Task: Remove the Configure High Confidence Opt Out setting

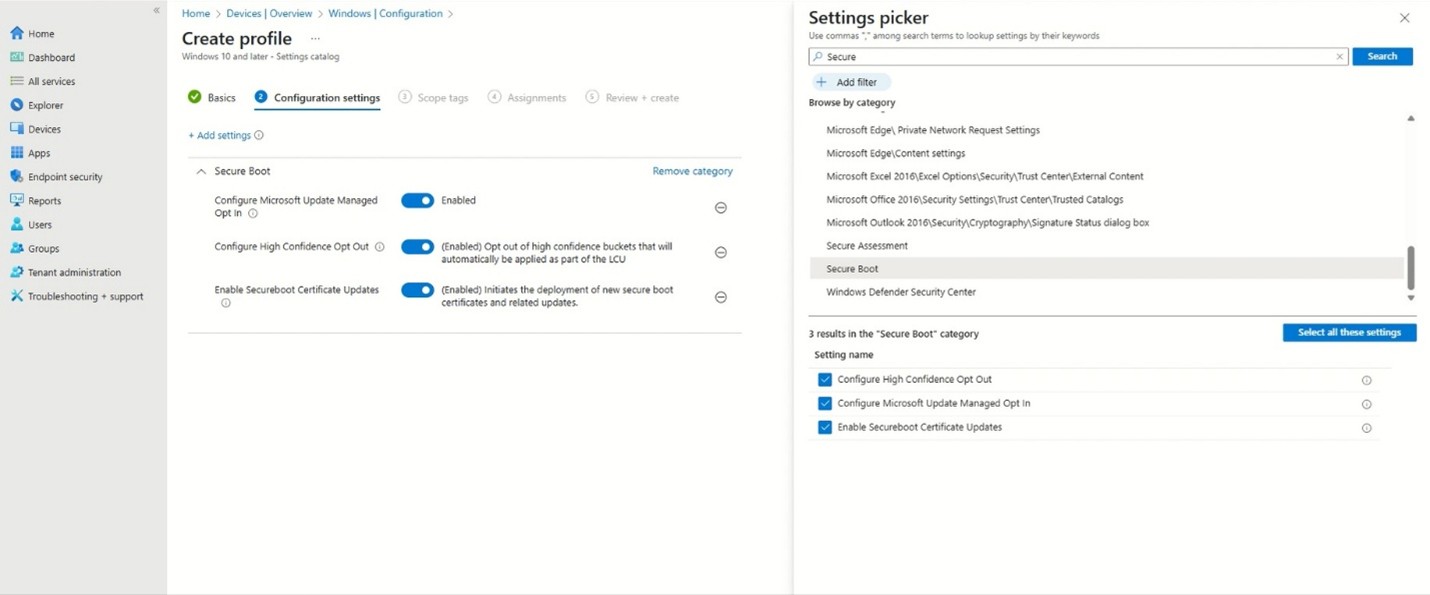Action: [x=720, y=252]
